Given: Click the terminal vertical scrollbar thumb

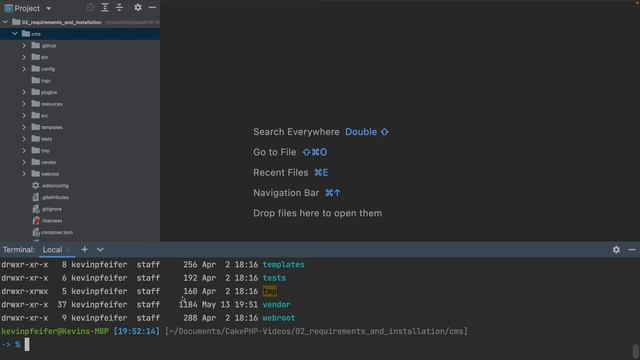Looking at the screenshot, I should click(x=636, y=351).
